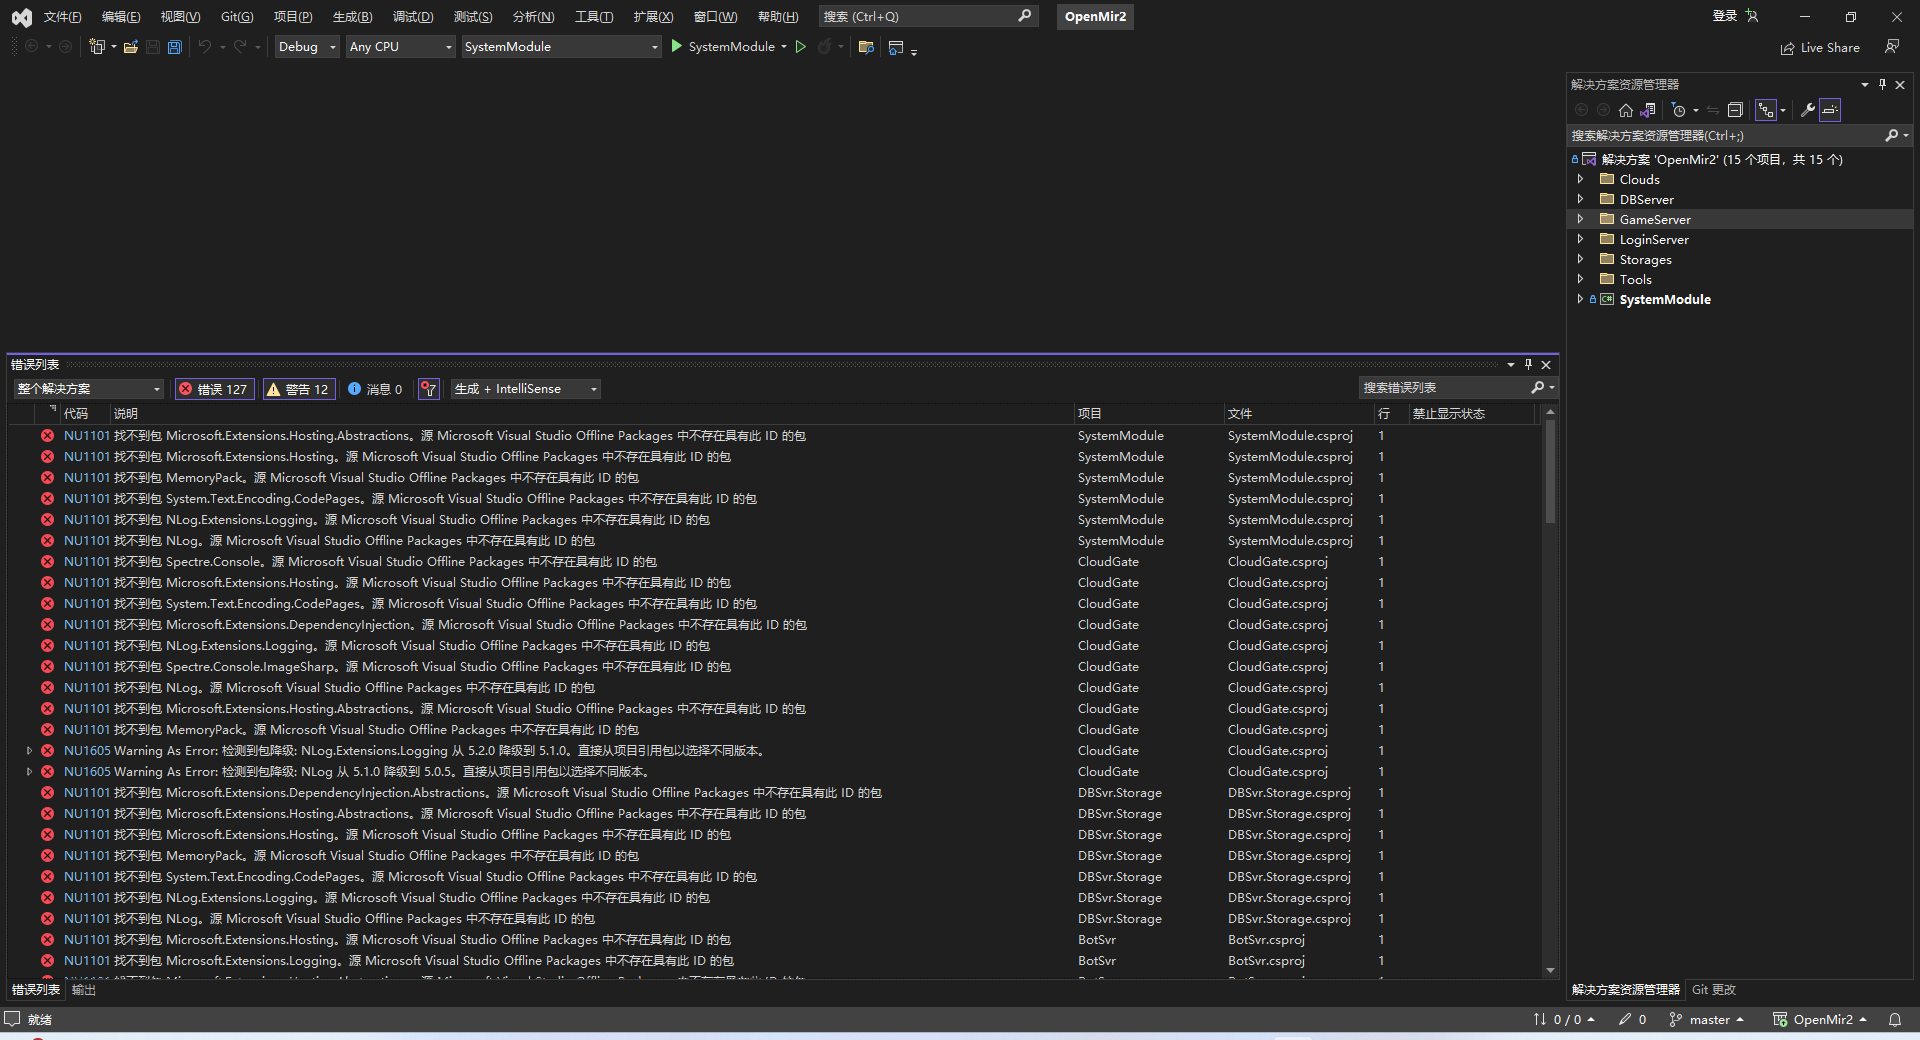
Task: Click the 搜索 (Ctrl+Q) search field
Action: coord(927,16)
